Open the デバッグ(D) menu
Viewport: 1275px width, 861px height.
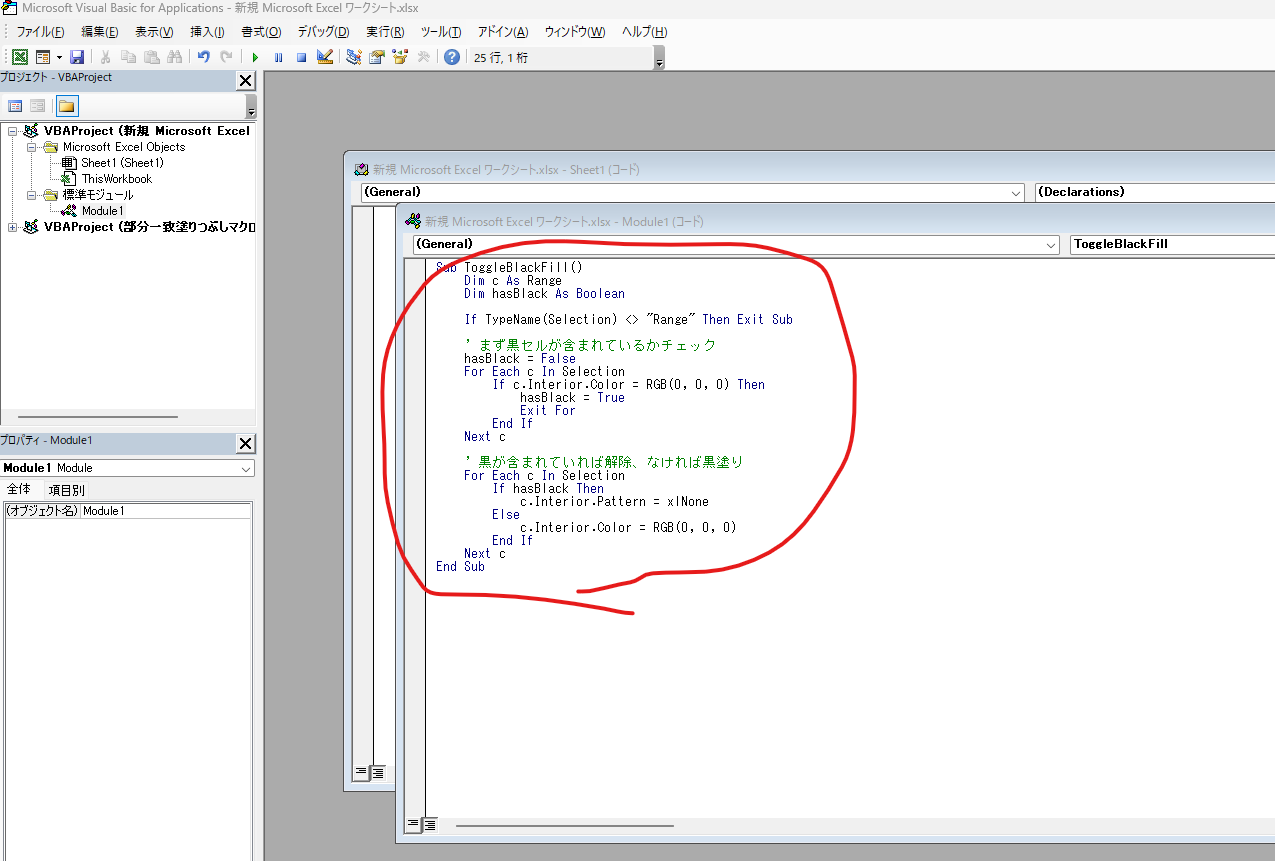(323, 32)
